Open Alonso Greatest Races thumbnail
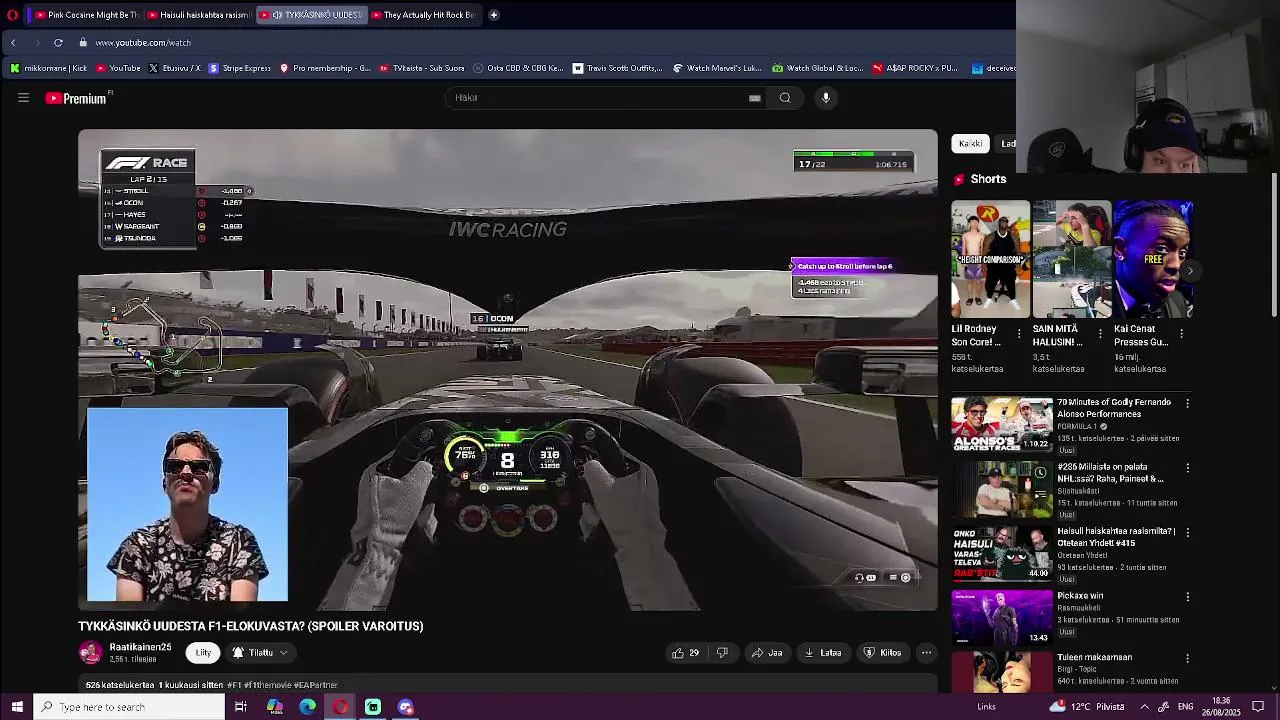The height and width of the screenshot is (720, 1280). pos(1001,425)
